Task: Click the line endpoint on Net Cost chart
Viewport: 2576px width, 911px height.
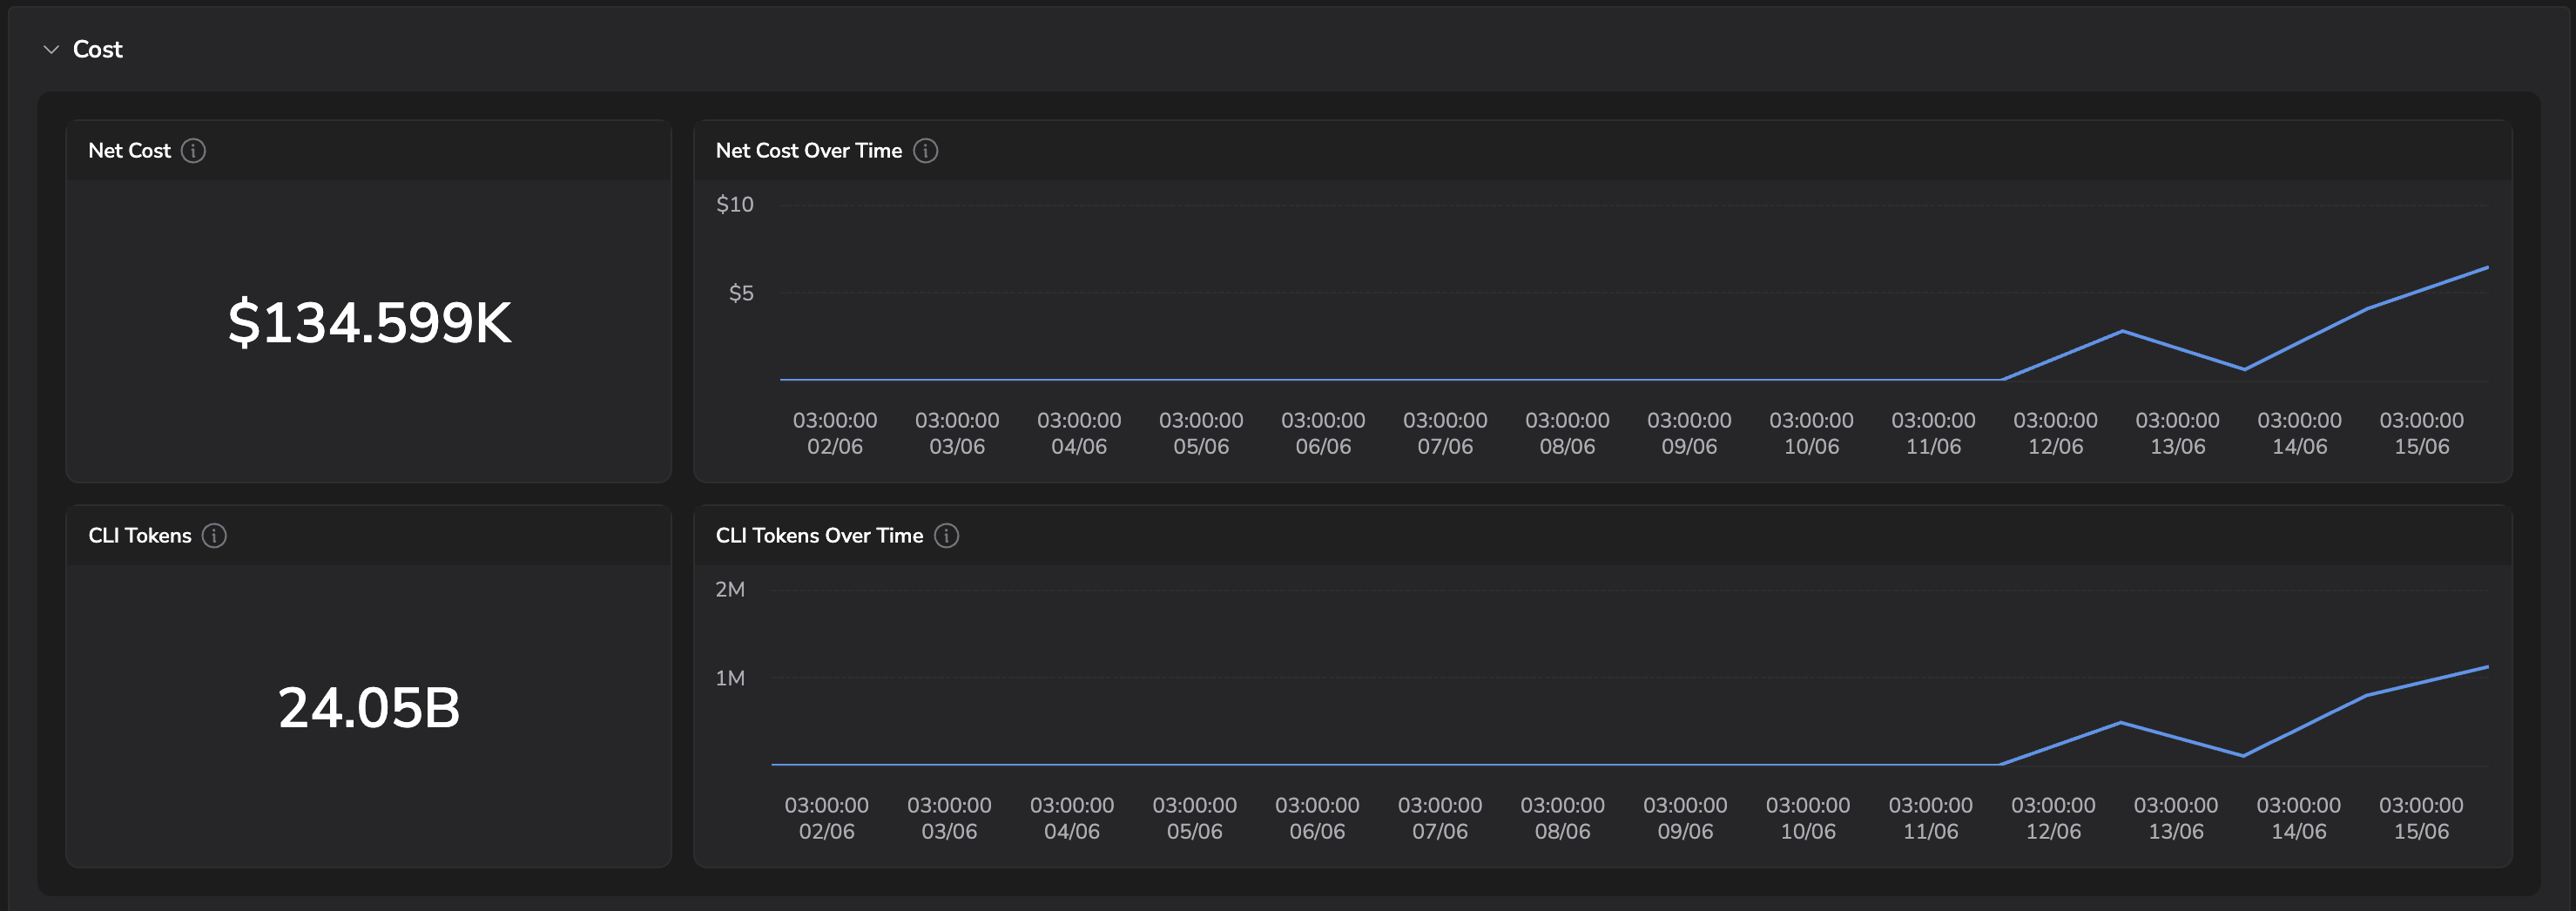Action: [2487, 267]
